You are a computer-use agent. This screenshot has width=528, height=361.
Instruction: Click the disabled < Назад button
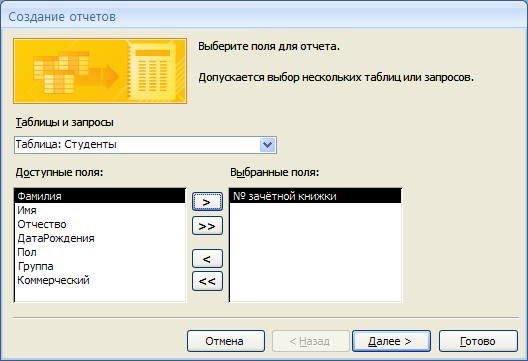[310, 341]
